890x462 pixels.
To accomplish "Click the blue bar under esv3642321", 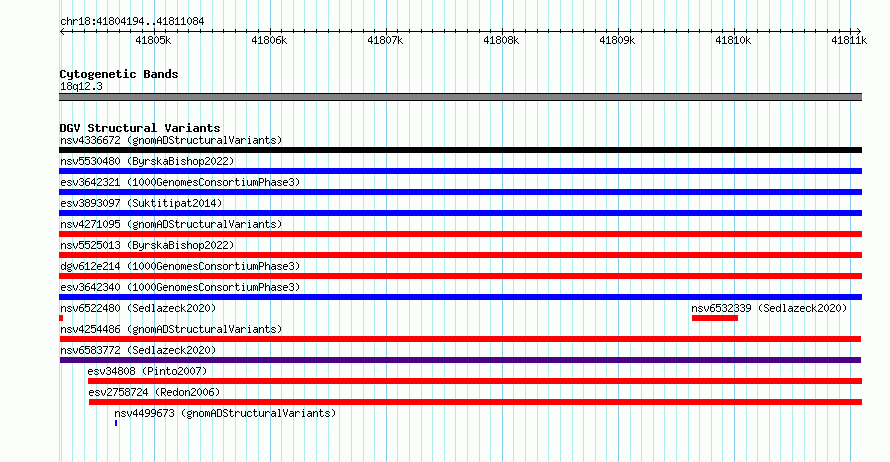I will 460,192.
